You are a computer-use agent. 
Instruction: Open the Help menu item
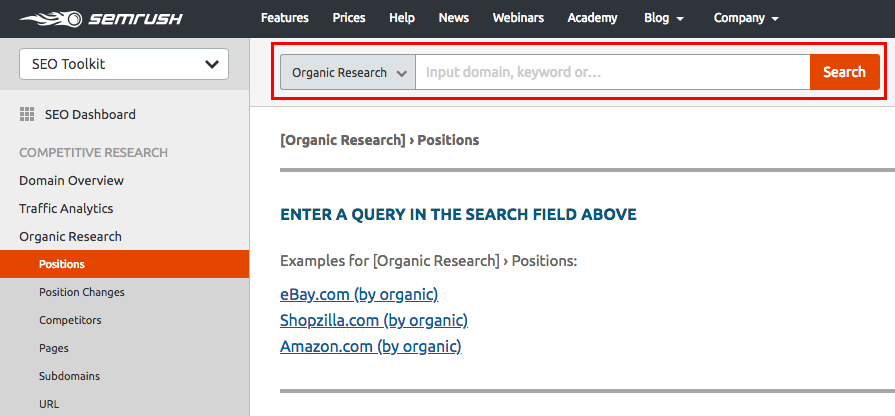tap(402, 18)
